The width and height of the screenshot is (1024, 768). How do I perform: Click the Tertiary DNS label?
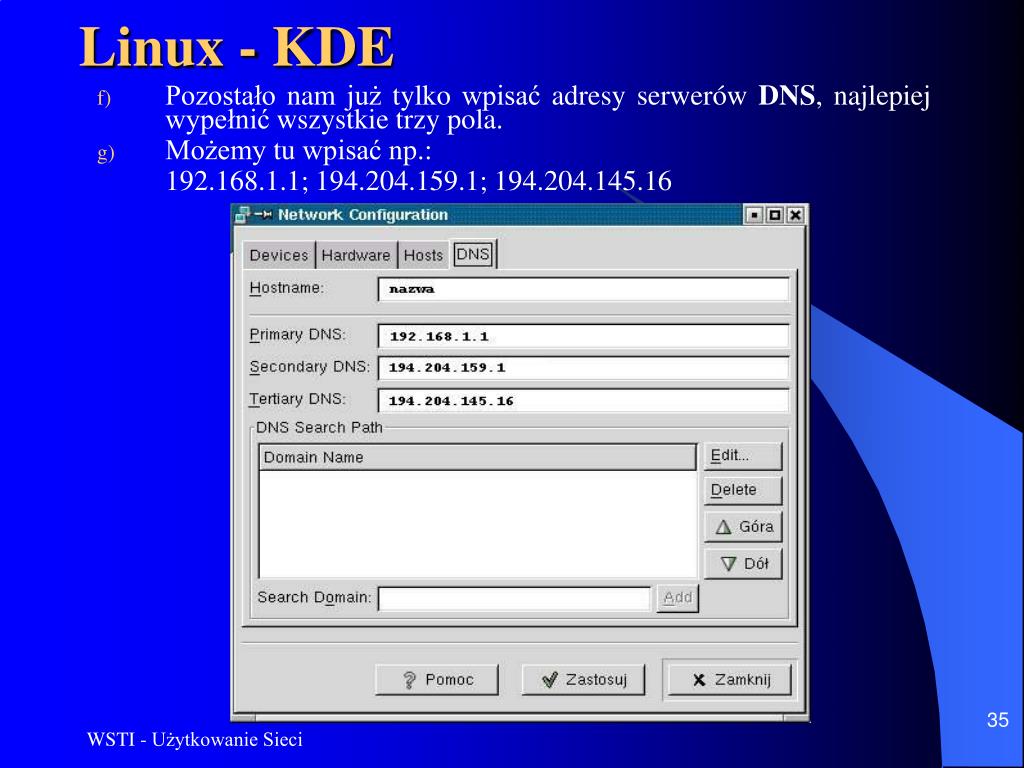[x=298, y=399]
